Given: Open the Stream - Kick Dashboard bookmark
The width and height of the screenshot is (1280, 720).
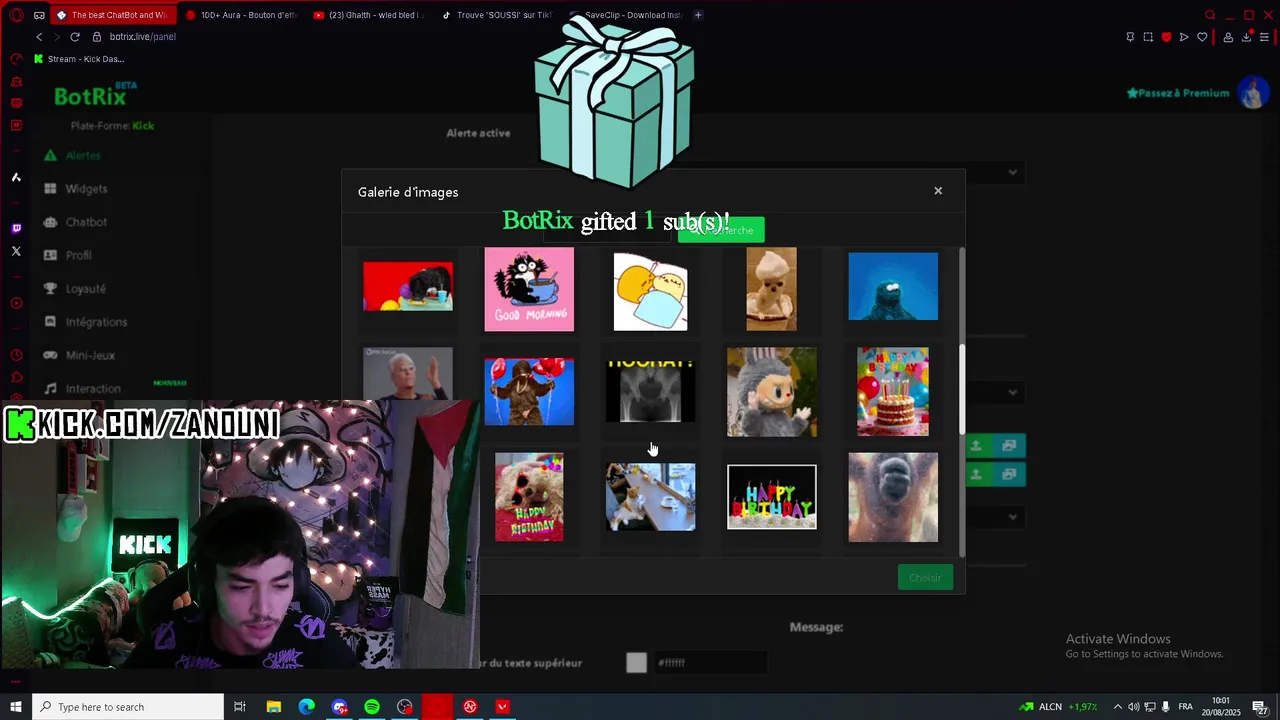Looking at the screenshot, I should click(79, 59).
